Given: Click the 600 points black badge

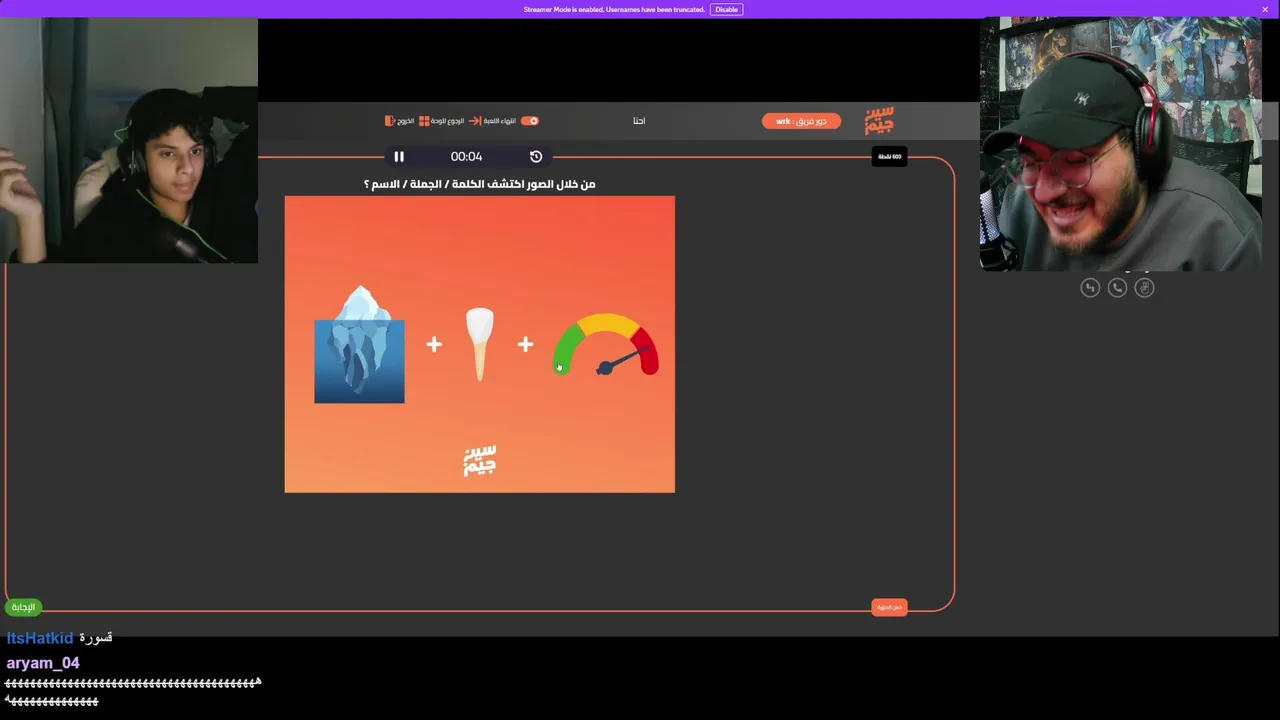Looking at the screenshot, I should click(889, 157).
